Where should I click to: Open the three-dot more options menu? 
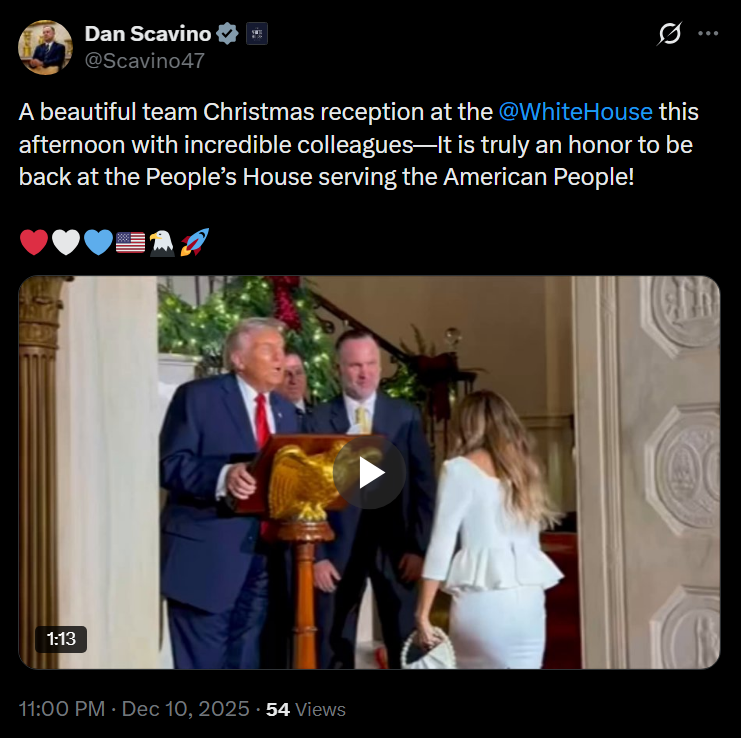click(x=708, y=34)
